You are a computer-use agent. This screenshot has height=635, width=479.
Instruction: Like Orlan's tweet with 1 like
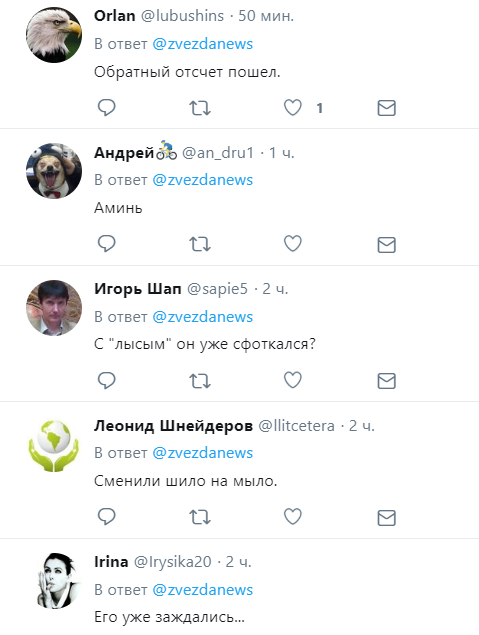[292, 108]
